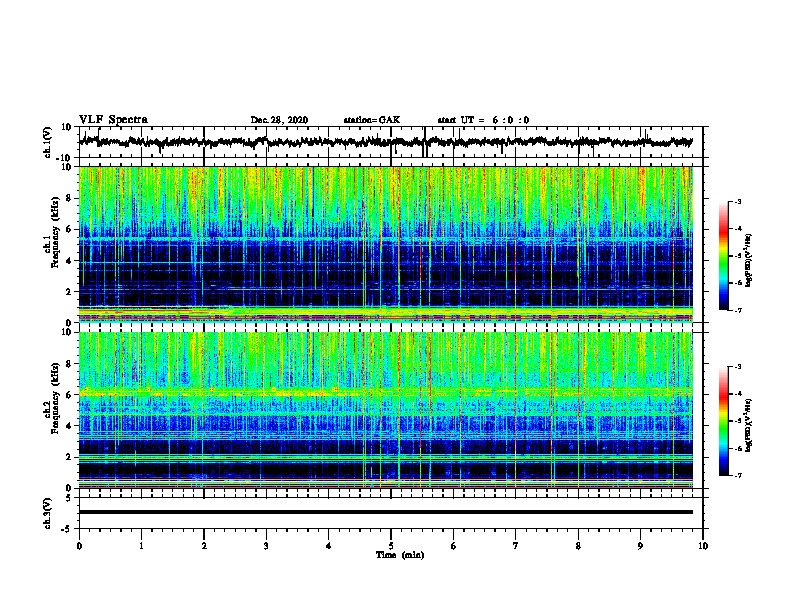Image resolution: width=792 pixels, height=612 pixels.
Task: Click the "8" kHz tick of ch.2 spectrogram
Action: 69,364
